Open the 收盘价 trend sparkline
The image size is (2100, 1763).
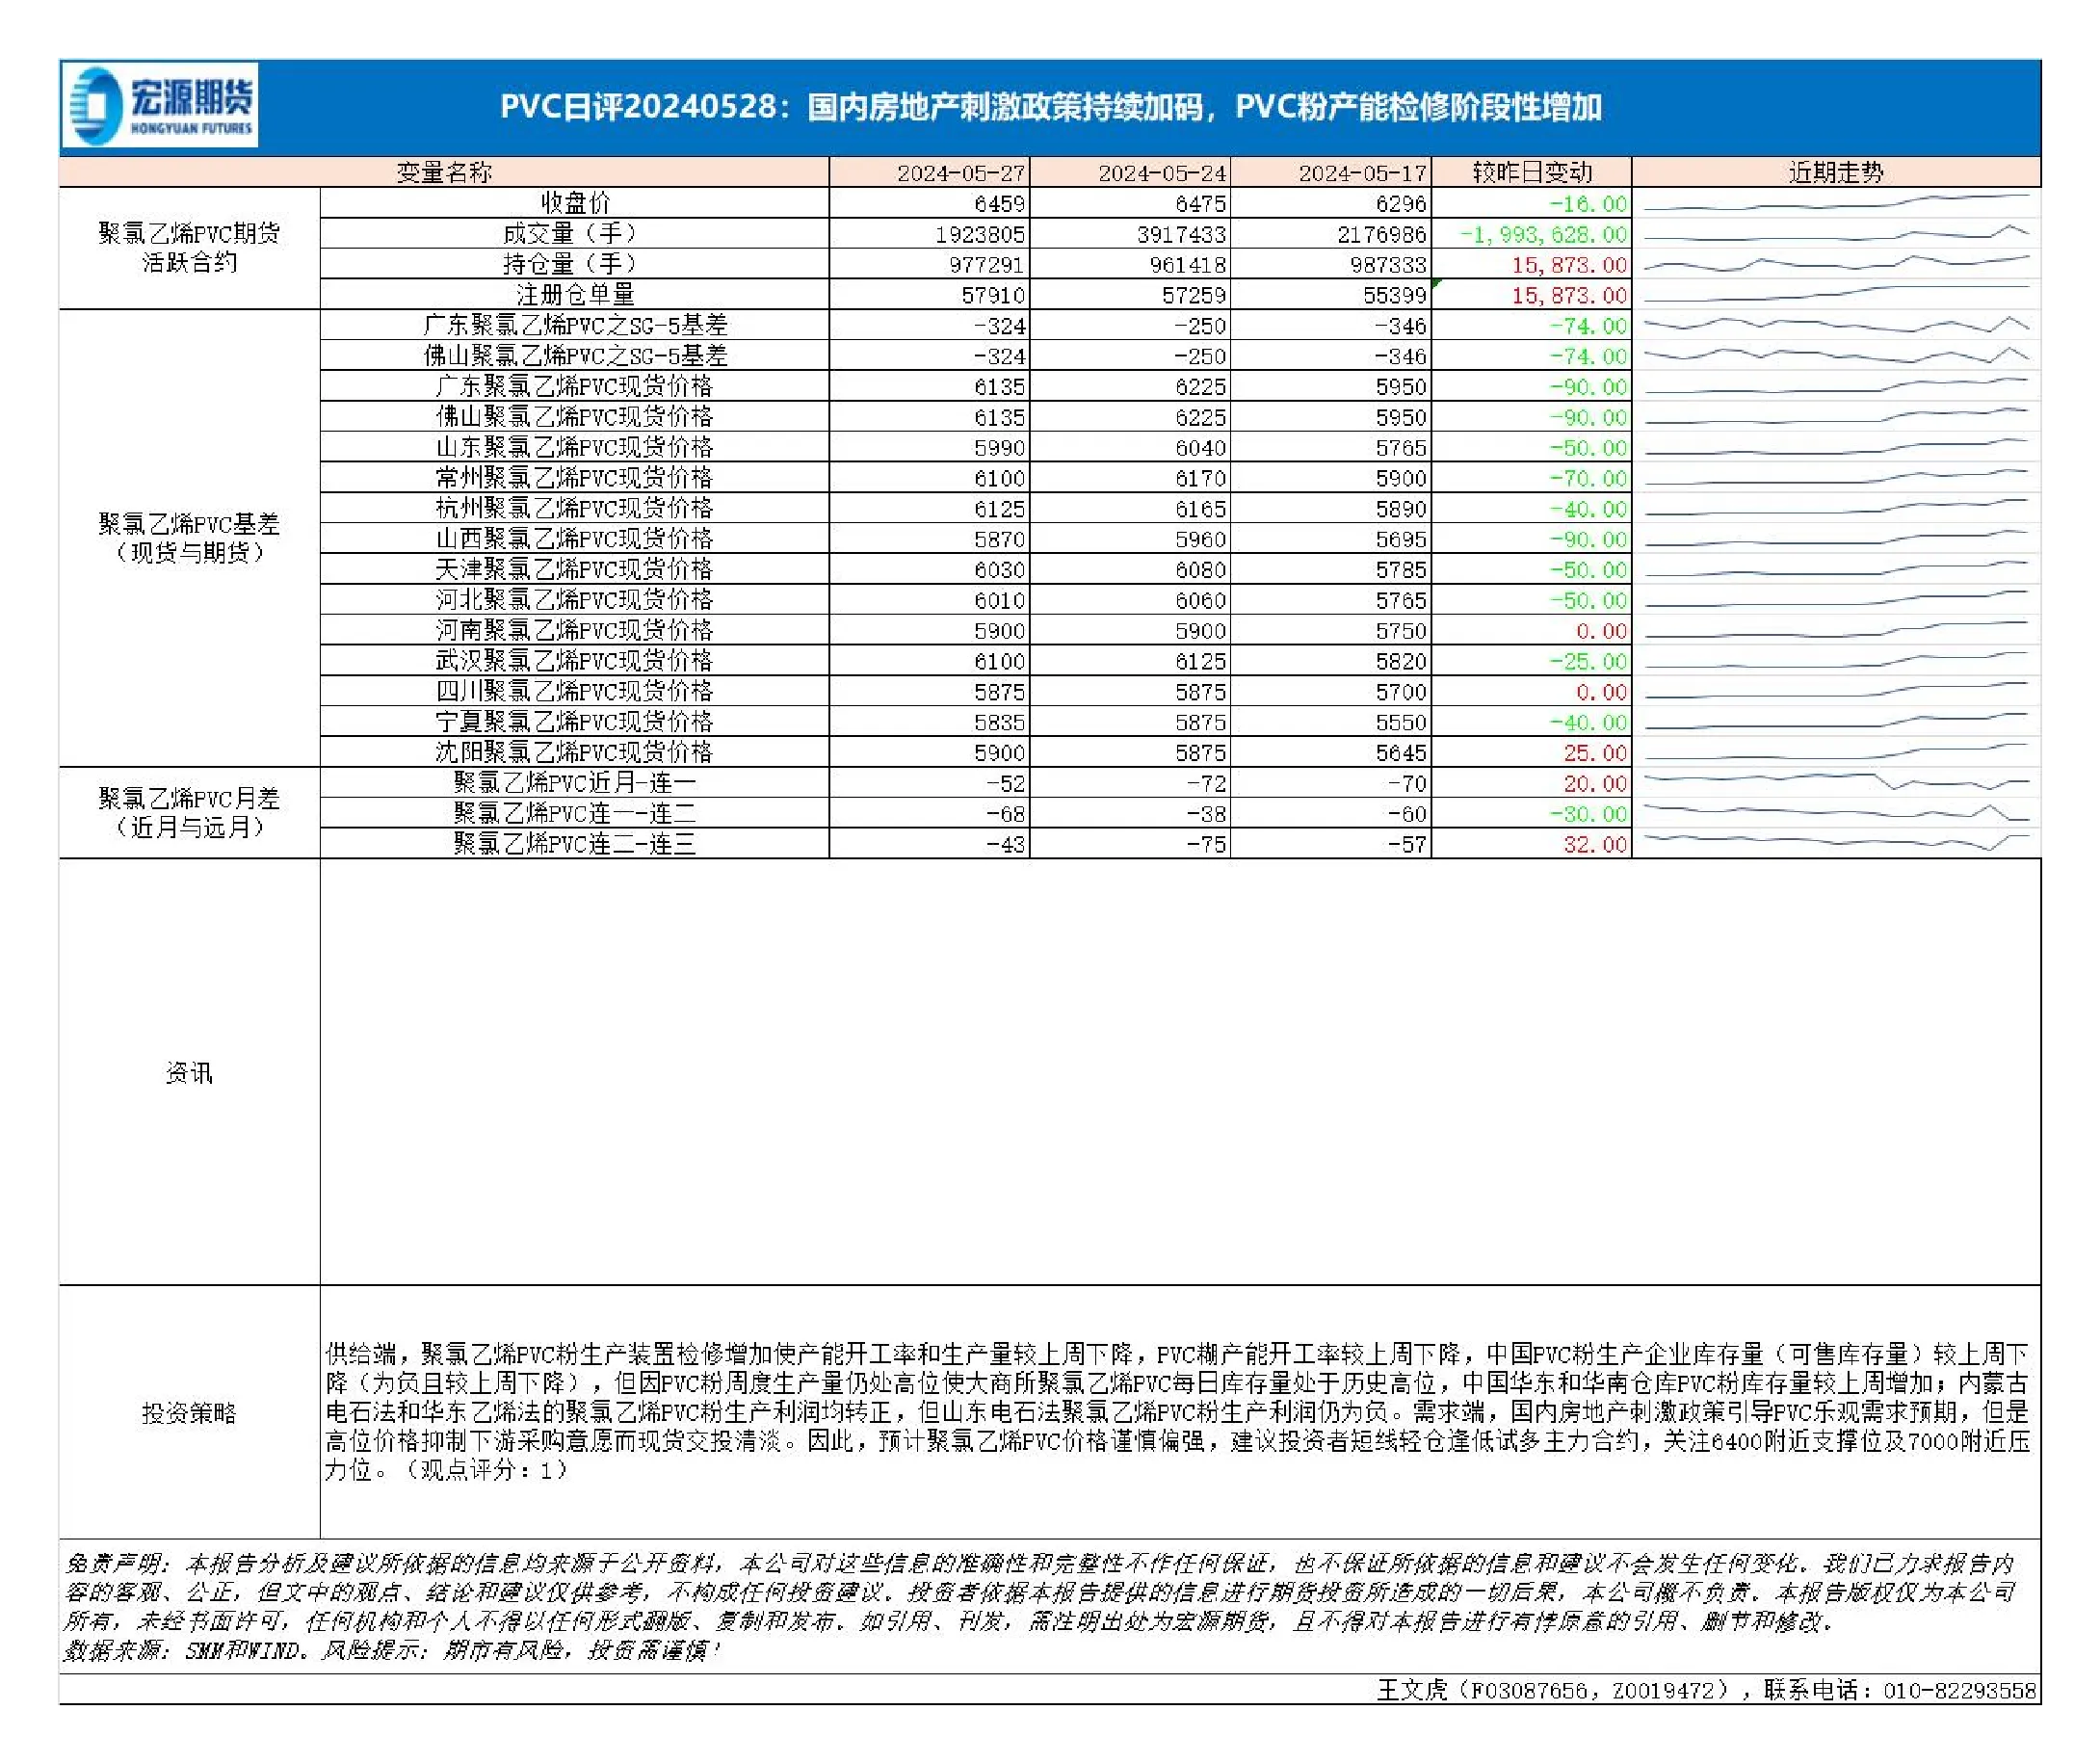coord(1836,203)
